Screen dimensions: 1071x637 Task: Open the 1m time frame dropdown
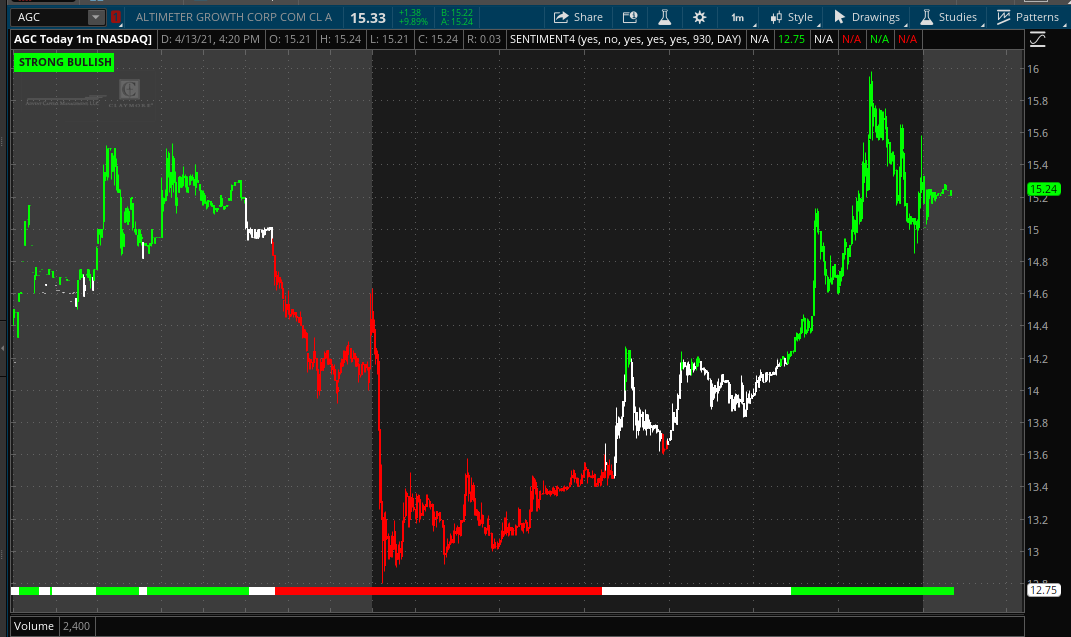(738, 18)
